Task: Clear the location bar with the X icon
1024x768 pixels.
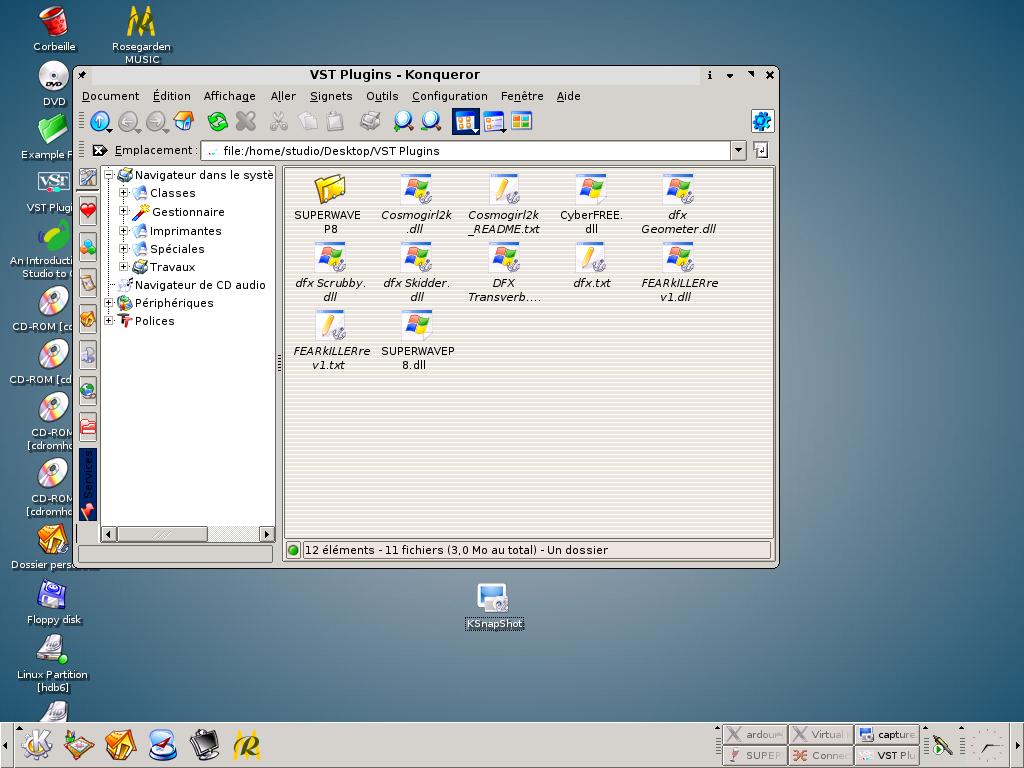Action: pos(99,150)
